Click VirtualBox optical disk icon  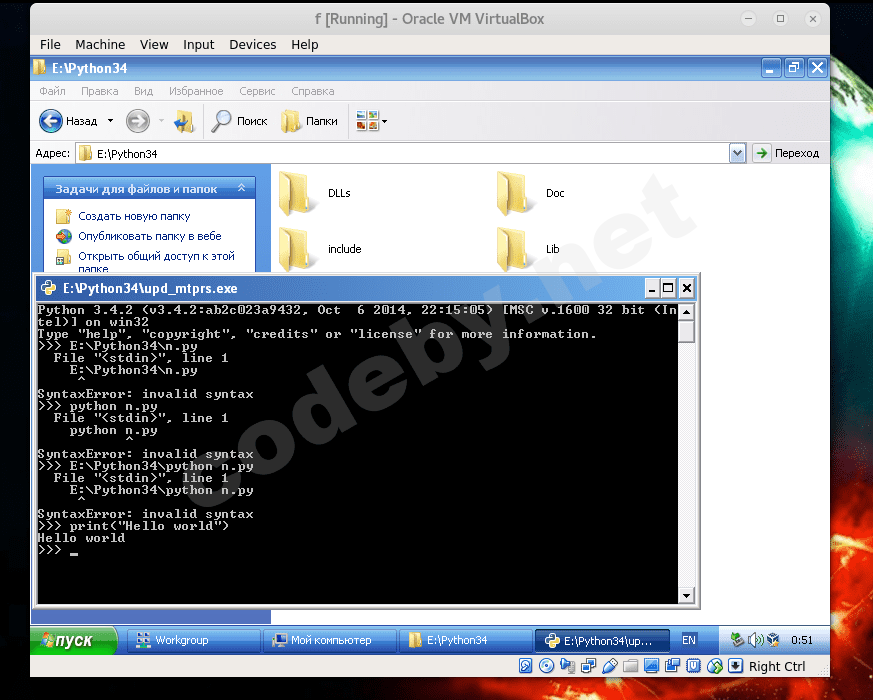[547, 666]
